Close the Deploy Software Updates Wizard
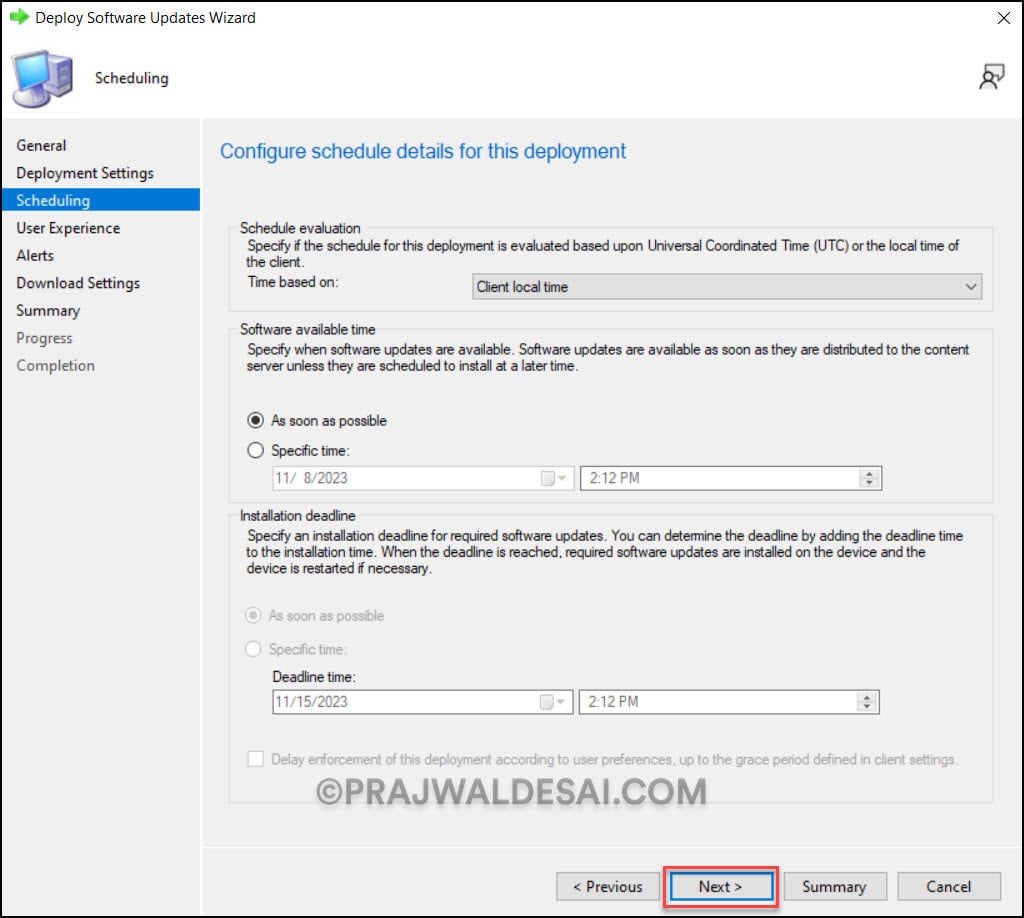 click(x=1004, y=18)
